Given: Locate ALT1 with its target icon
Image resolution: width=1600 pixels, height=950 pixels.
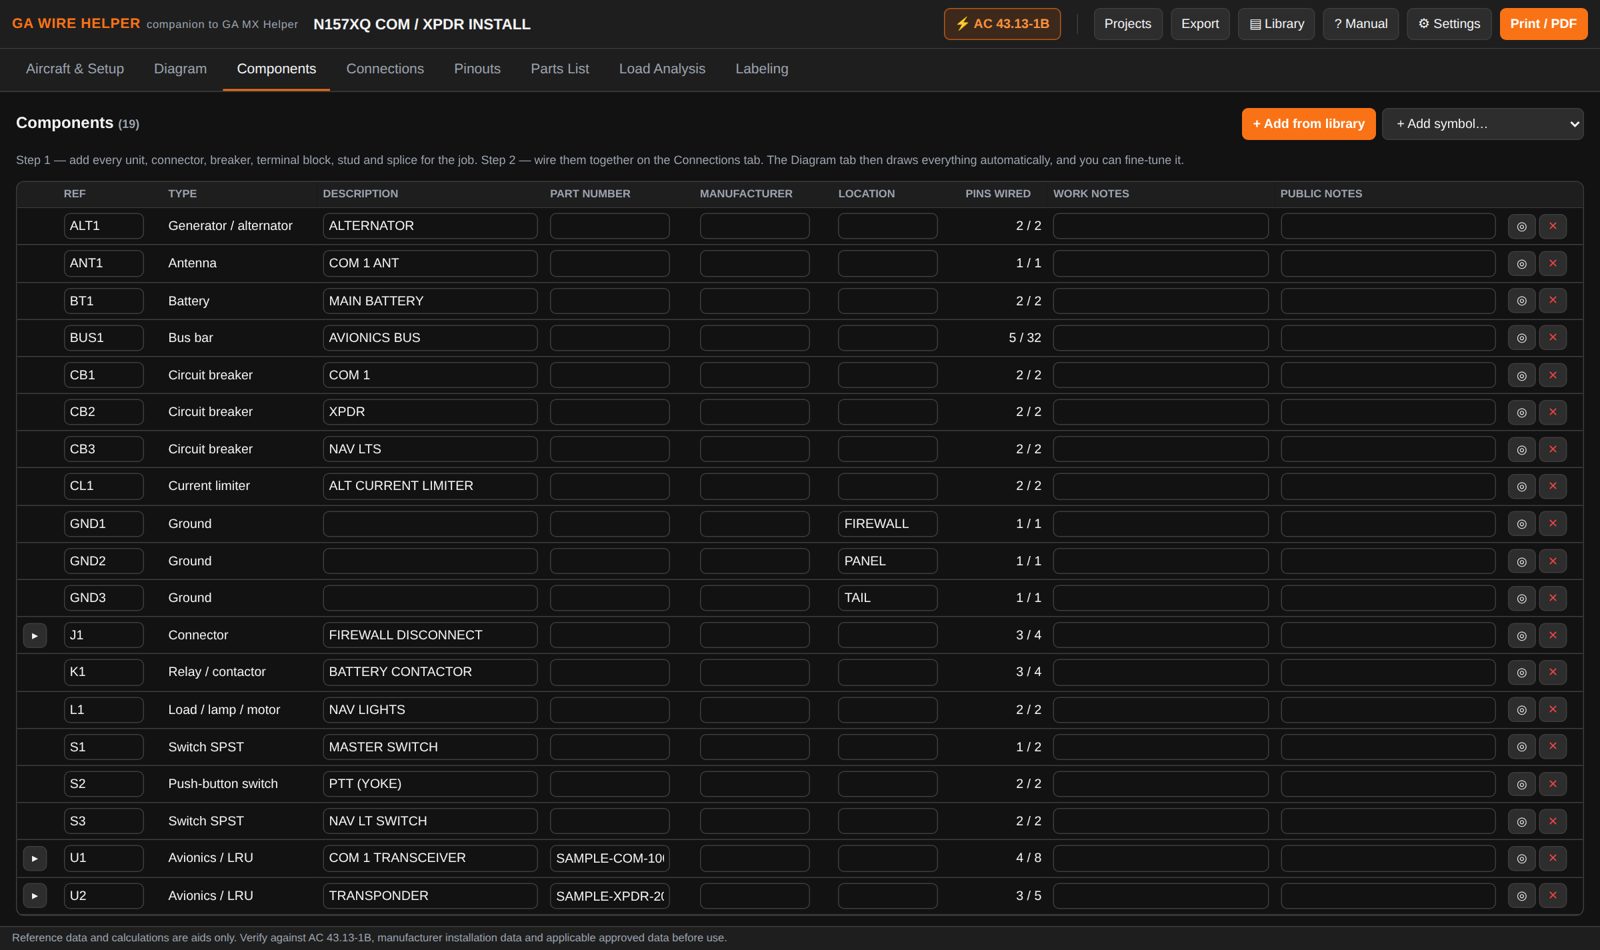Looking at the screenshot, I should 1521,226.
